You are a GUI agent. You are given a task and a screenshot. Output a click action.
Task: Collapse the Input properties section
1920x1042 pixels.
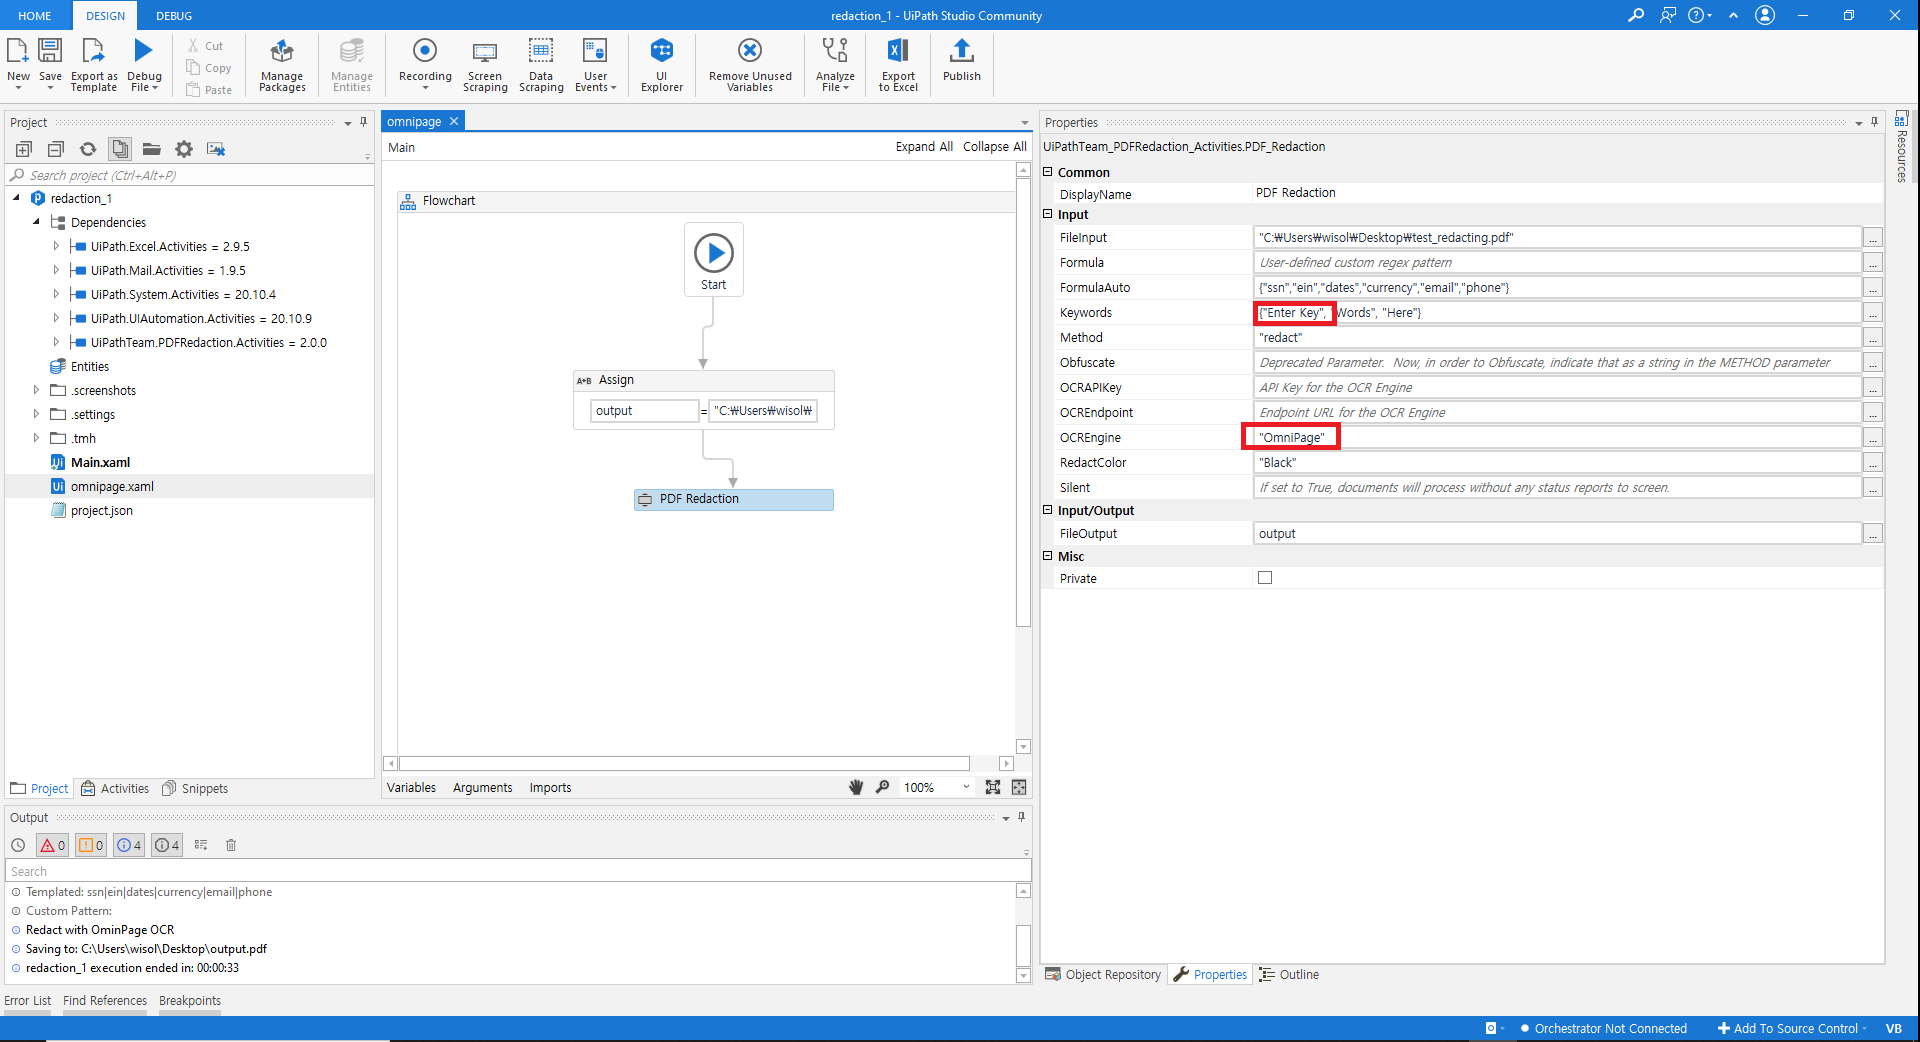(x=1048, y=214)
